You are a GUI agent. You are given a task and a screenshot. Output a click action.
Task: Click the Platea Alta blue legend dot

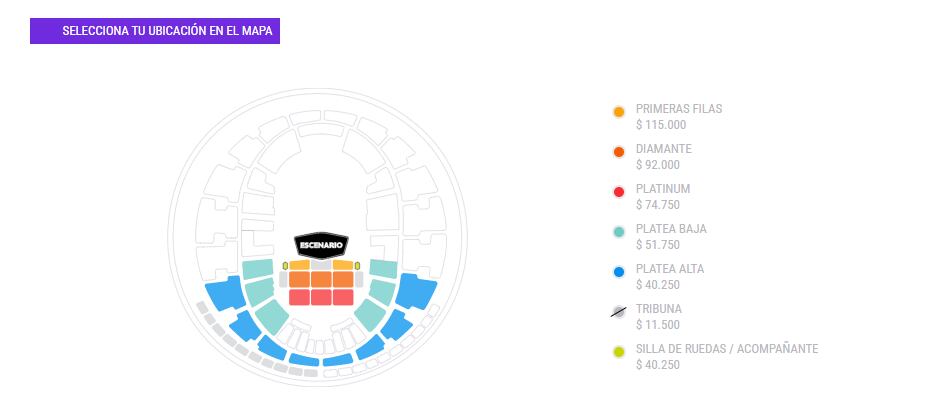coord(618,272)
